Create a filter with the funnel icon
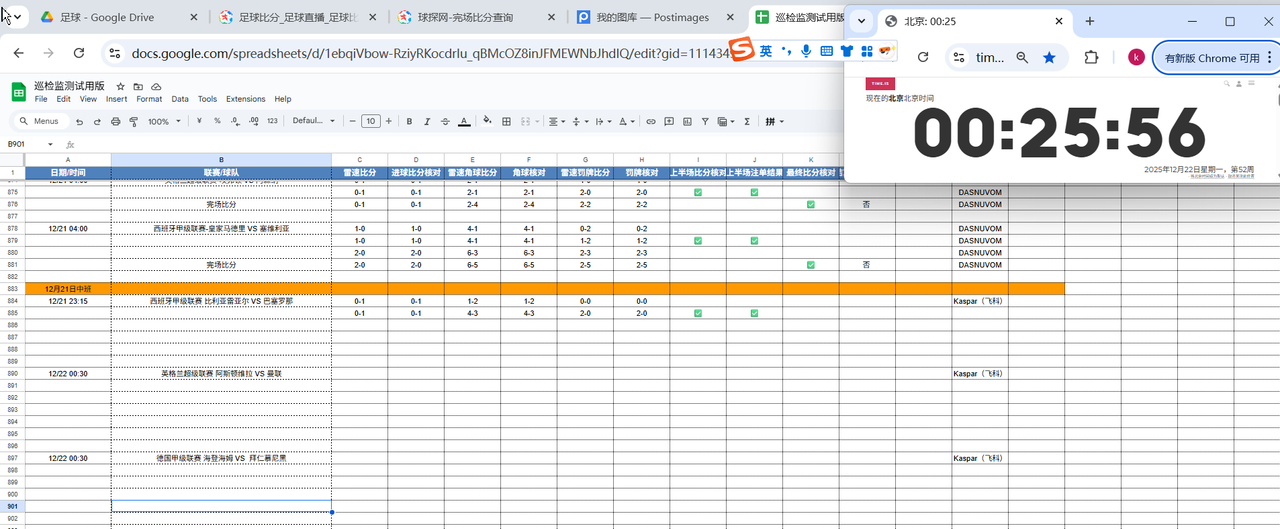Image resolution: width=1280 pixels, height=529 pixels. (x=705, y=121)
